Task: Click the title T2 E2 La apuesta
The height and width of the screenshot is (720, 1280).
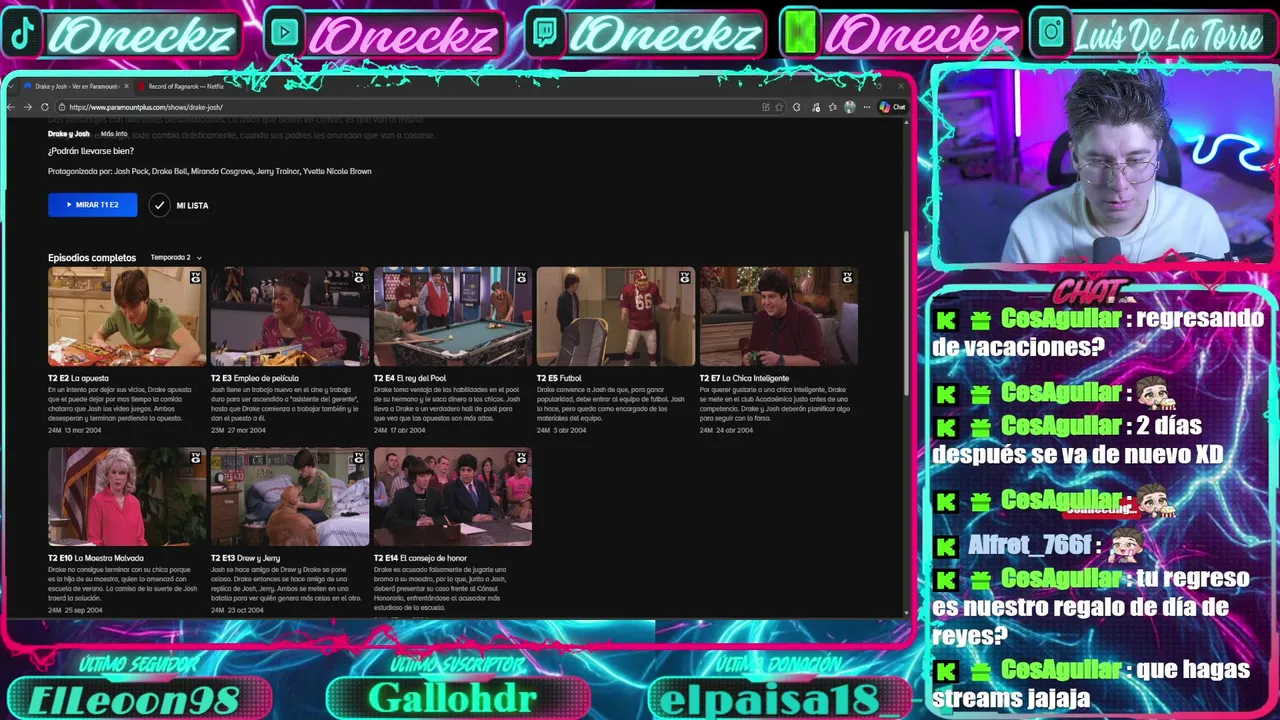Action: pyautogui.click(x=78, y=378)
